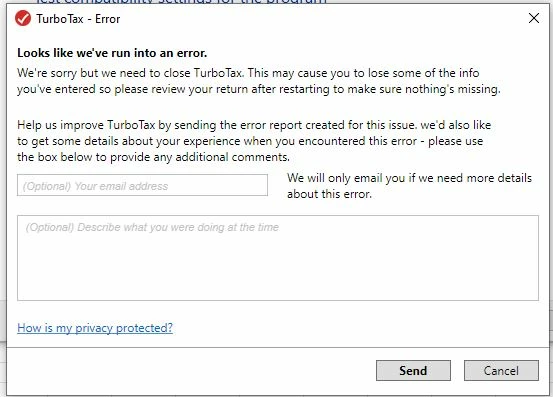The height and width of the screenshot is (397, 553).
Task: Click the note "We will only email you"
Action: pyautogui.click(x=409, y=178)
